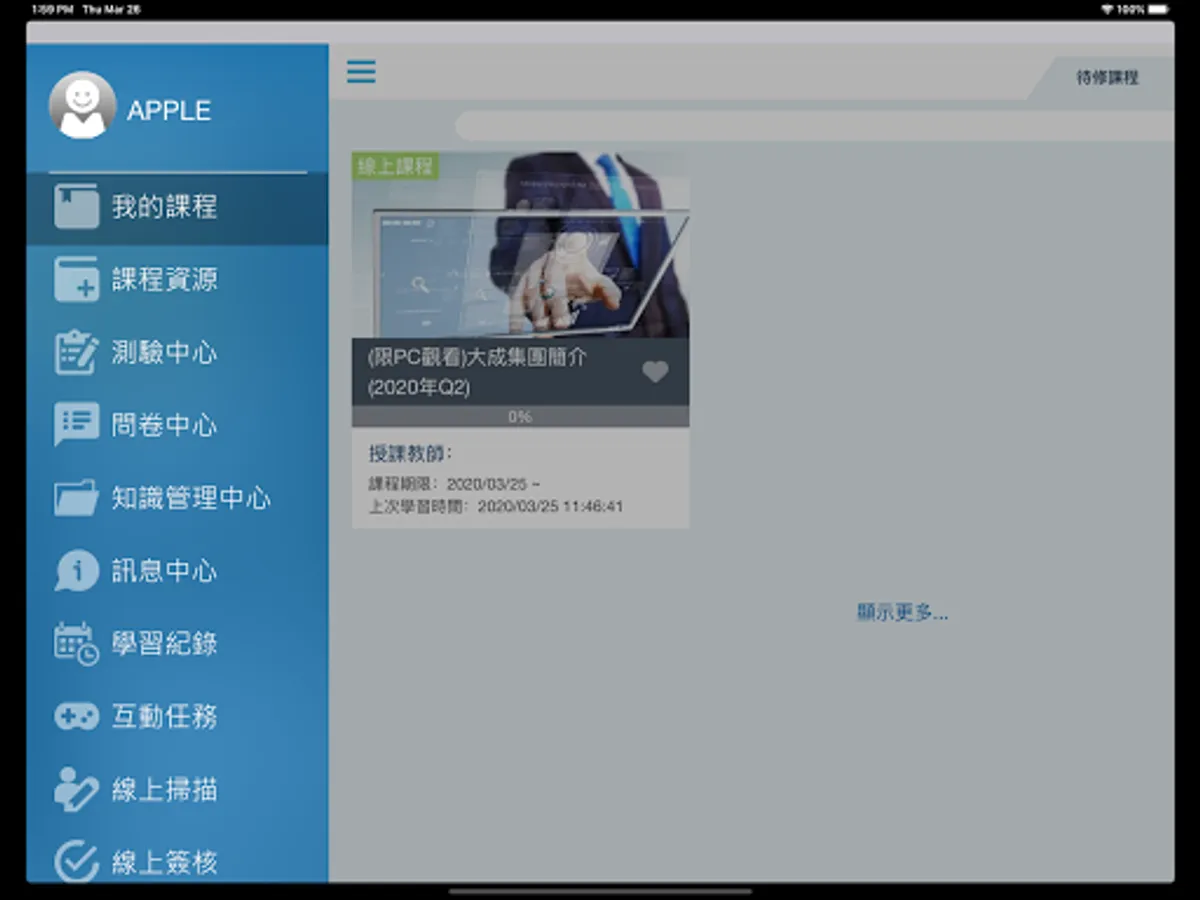Click the 線上簽核 checkmark icon
Image resolution: width=1200 pixels, height=900 pixels.
coord(78,860)
